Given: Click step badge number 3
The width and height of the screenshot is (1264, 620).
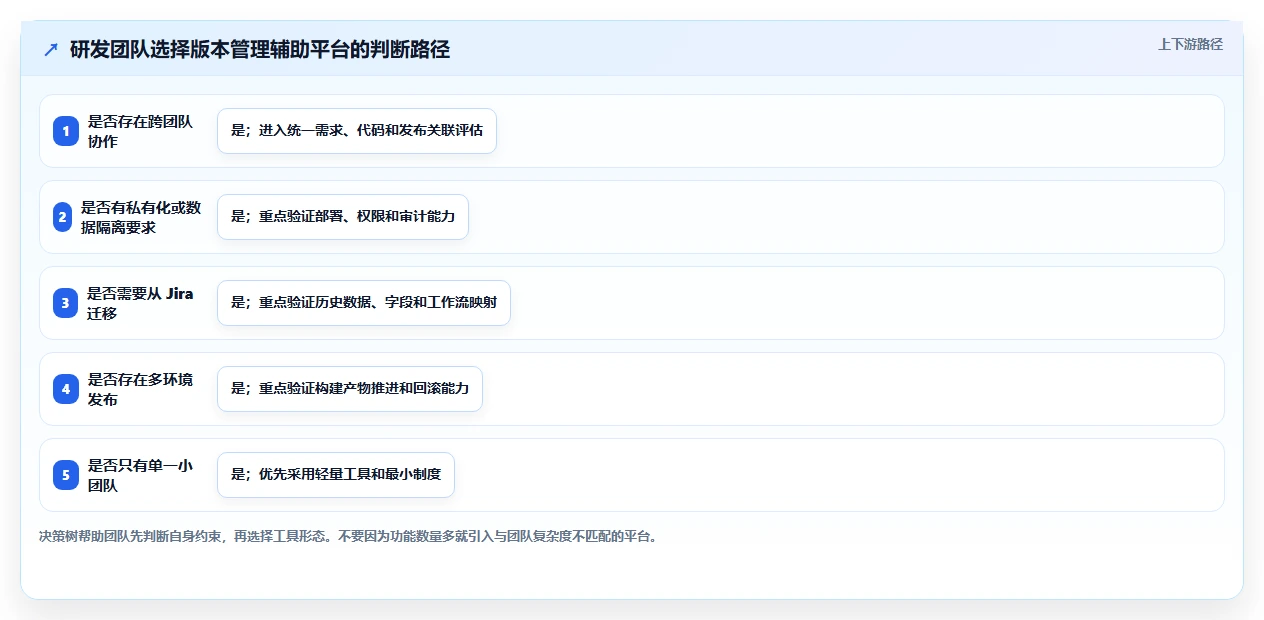Looking at the screenshot, I should click(66, 303).
